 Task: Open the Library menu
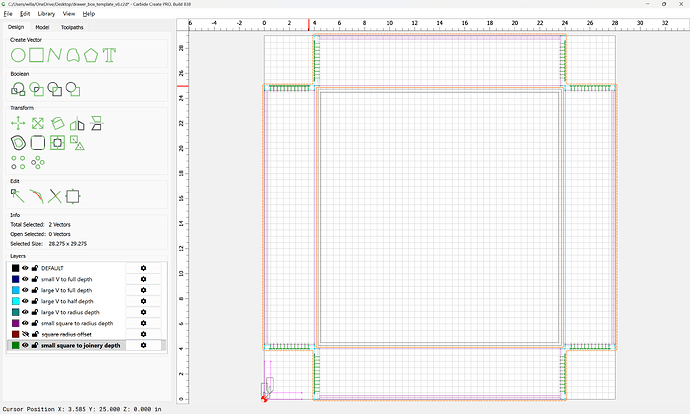(x=46, y=14)
